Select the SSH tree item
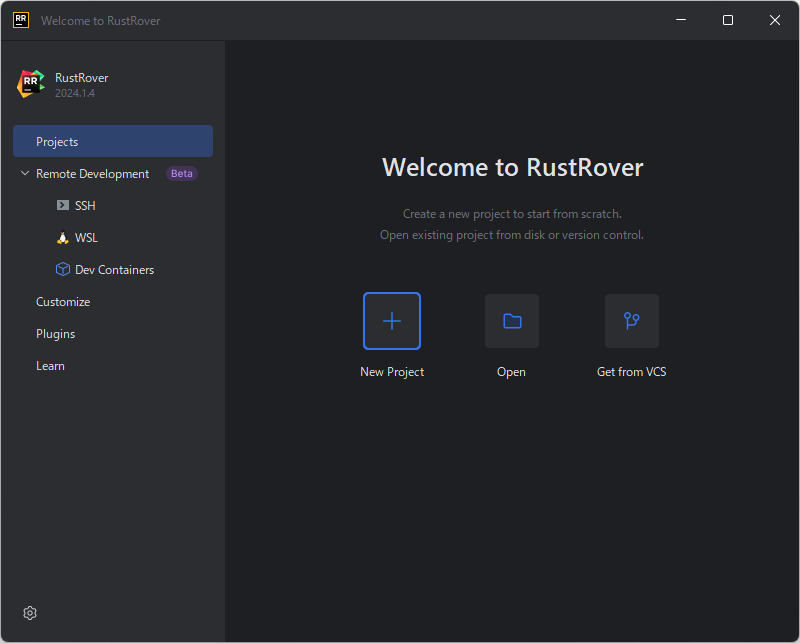The width and height of the screenshot is (800, 643). point(84,205)
